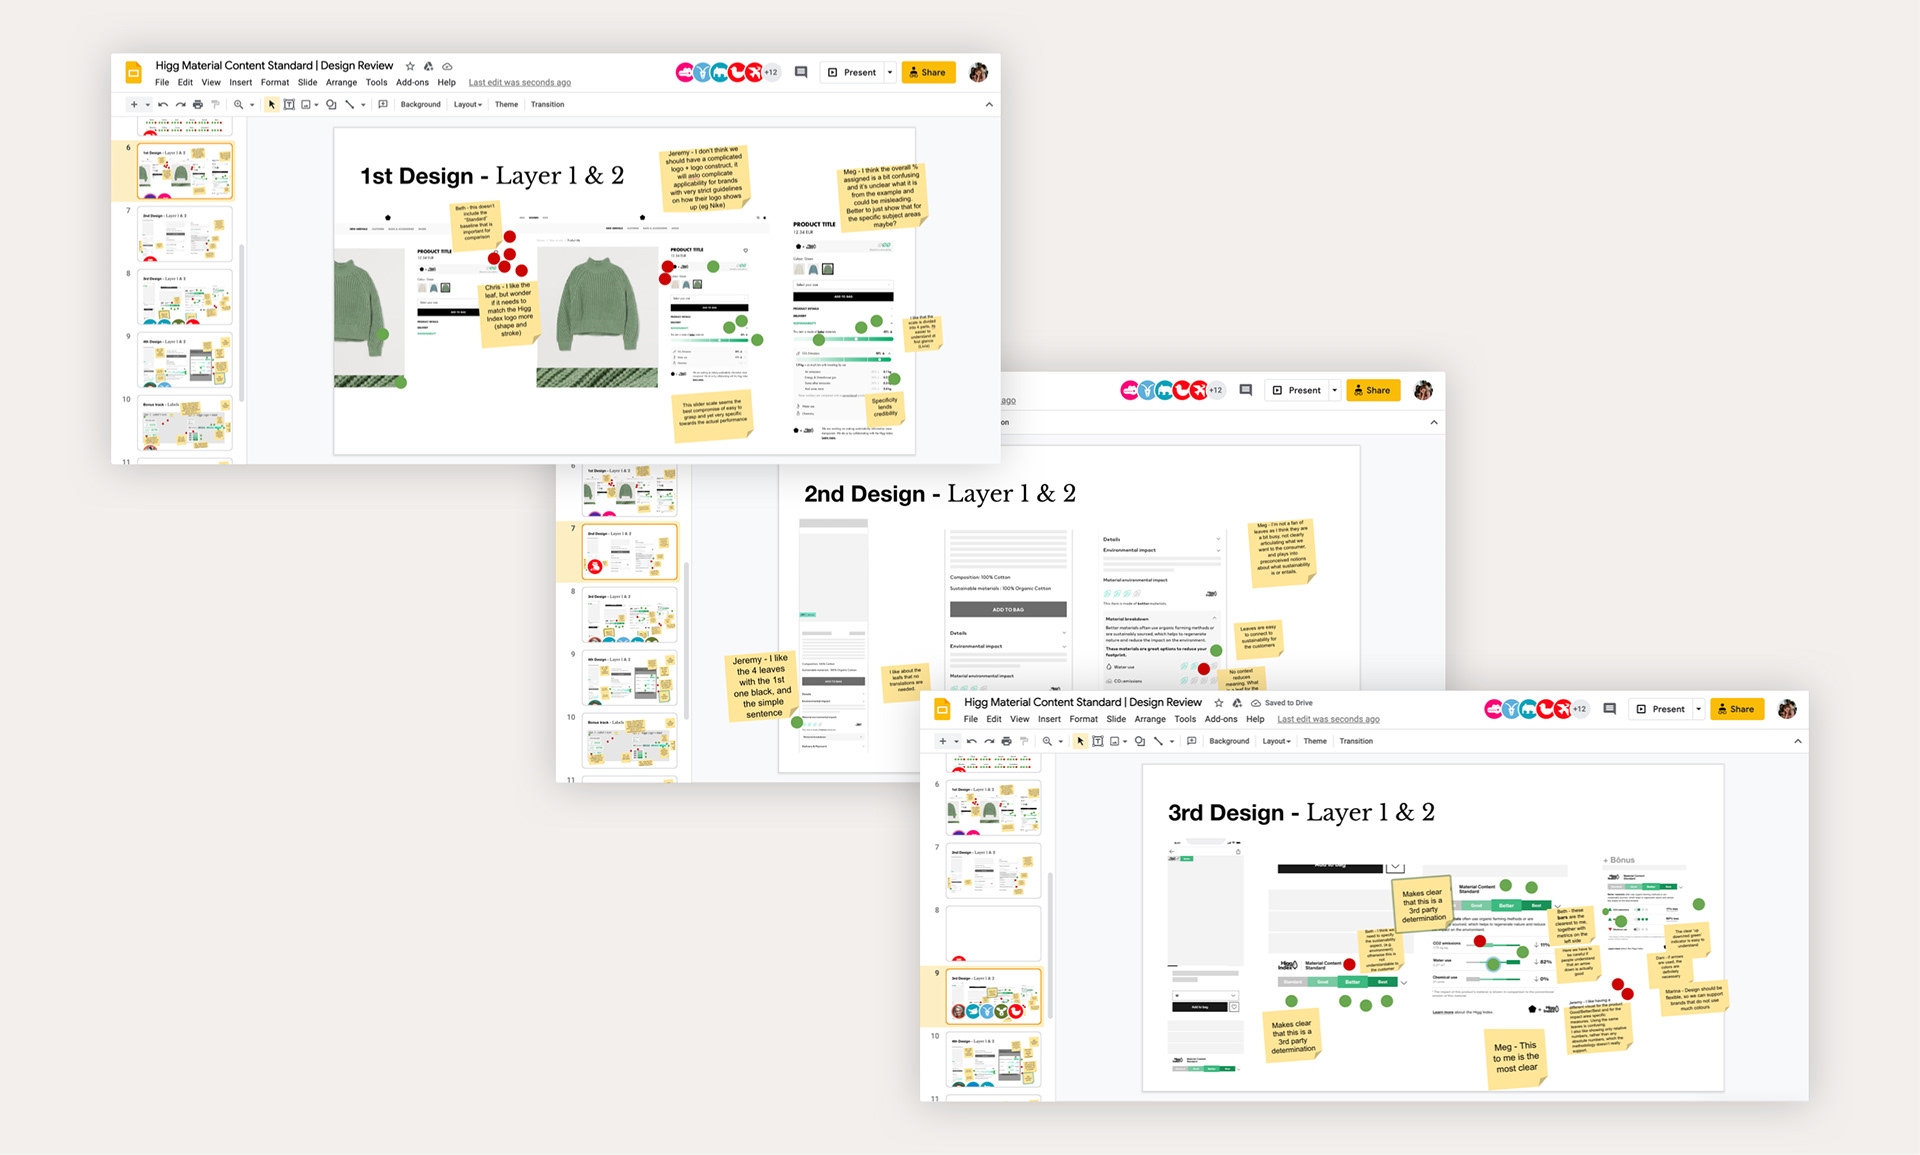
Task: Click the add comment icon in the 3rd Design window toolbar
Action: pyautogui.click(x=1191, y=741)
